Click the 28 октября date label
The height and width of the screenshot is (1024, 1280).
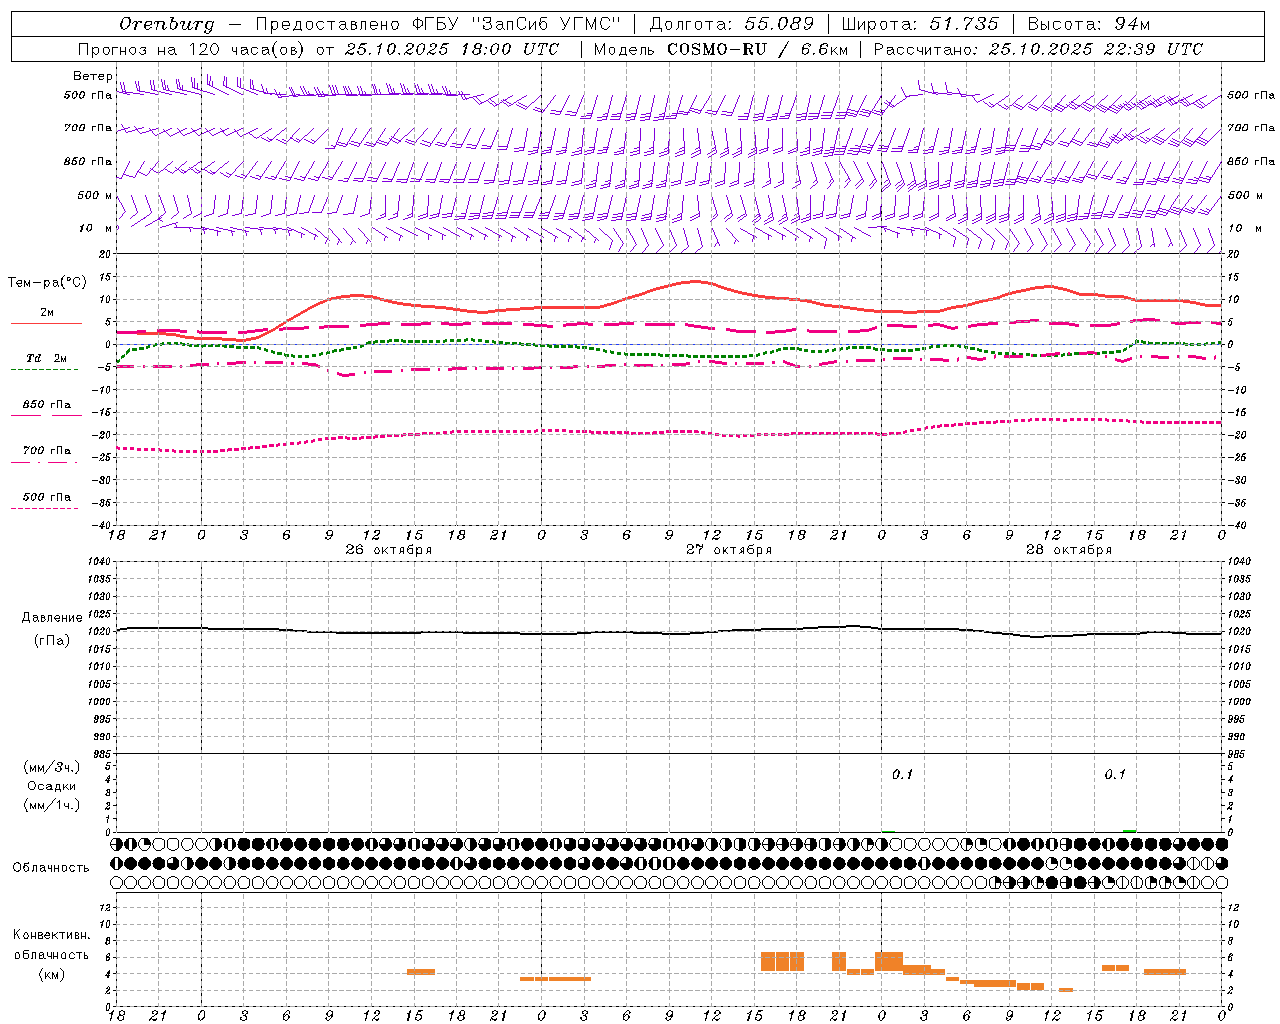pyautogui.click(x=1069, y=550)
